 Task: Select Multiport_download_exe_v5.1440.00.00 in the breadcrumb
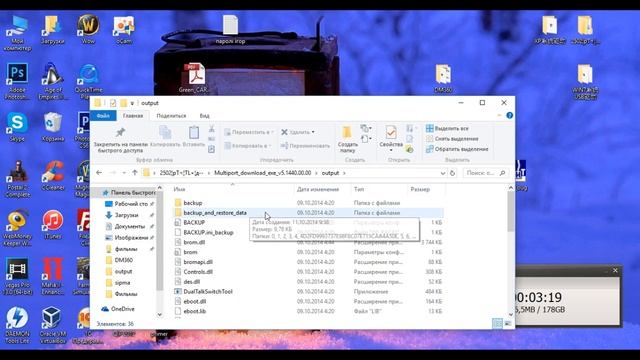[262, 173]
